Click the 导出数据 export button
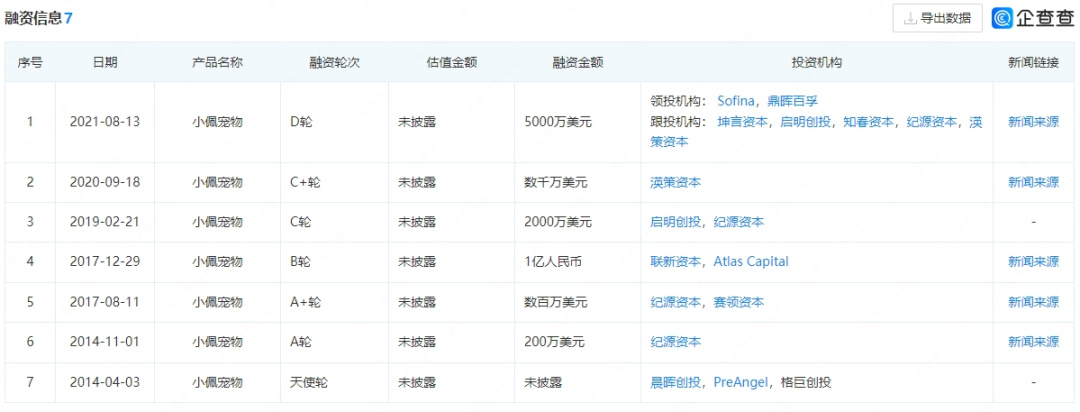 tap(936, 18)
